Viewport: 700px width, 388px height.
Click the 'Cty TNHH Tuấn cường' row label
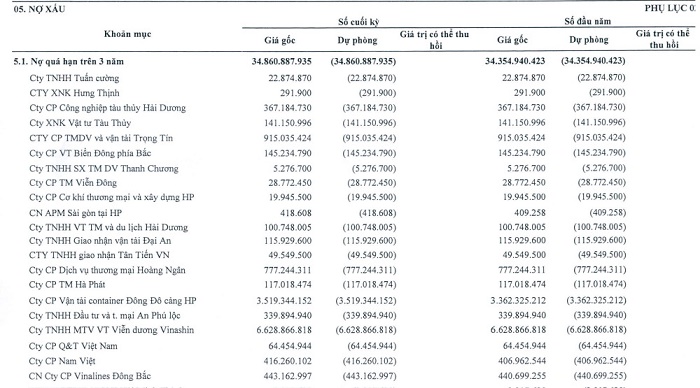(x=75, y=78)
